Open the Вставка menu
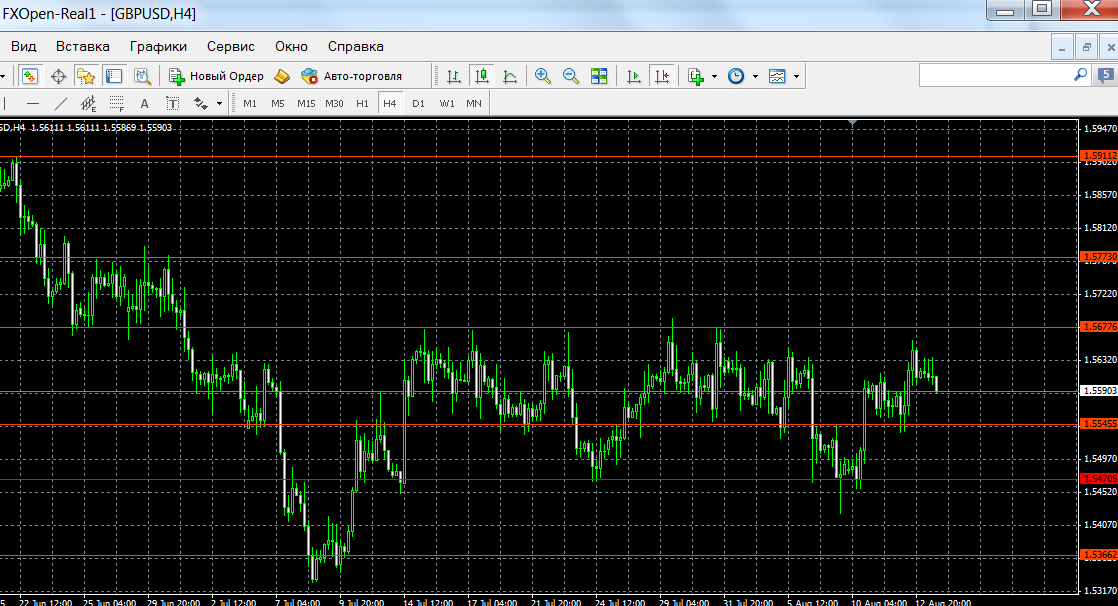The width and height of the screenshot is (1118, 606). coord(83,46)
